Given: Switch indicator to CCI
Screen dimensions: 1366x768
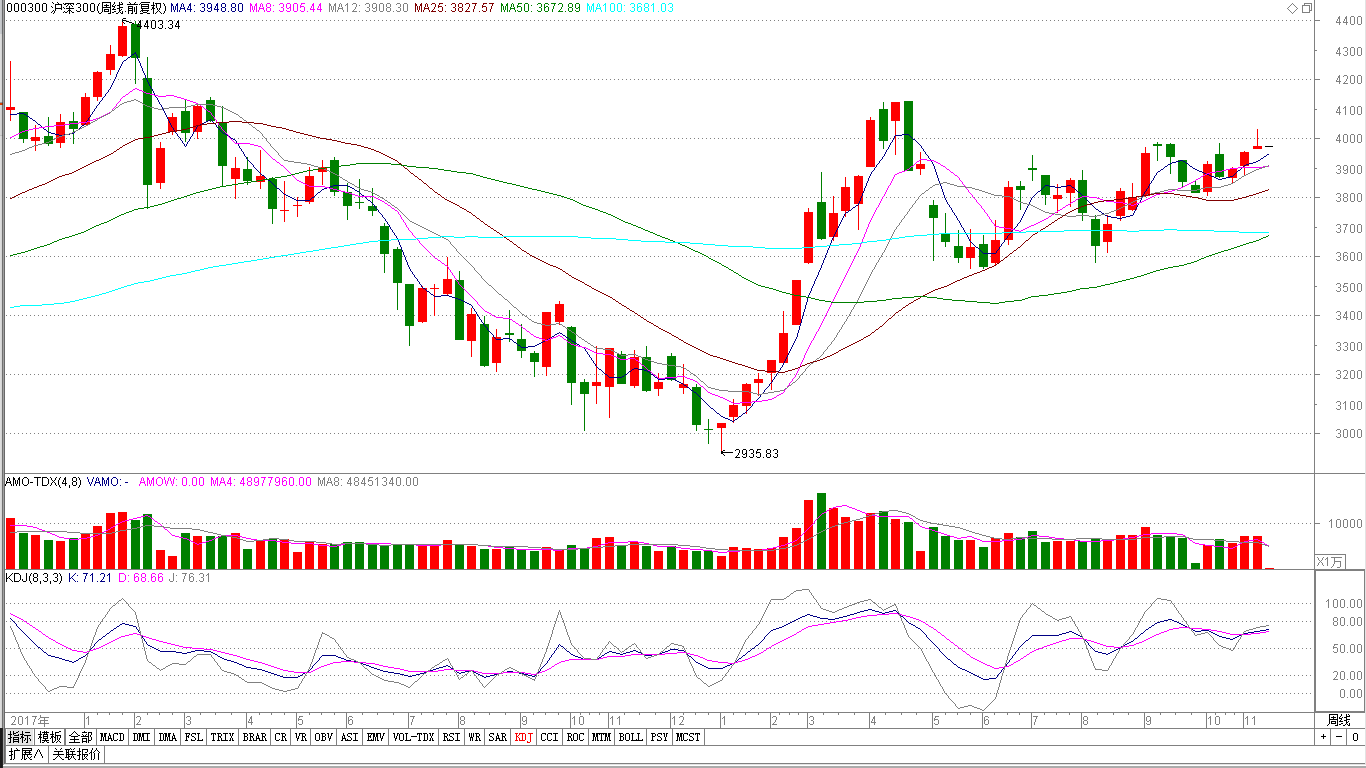Looking at the screenshot, I should click(x=549, y=737).
